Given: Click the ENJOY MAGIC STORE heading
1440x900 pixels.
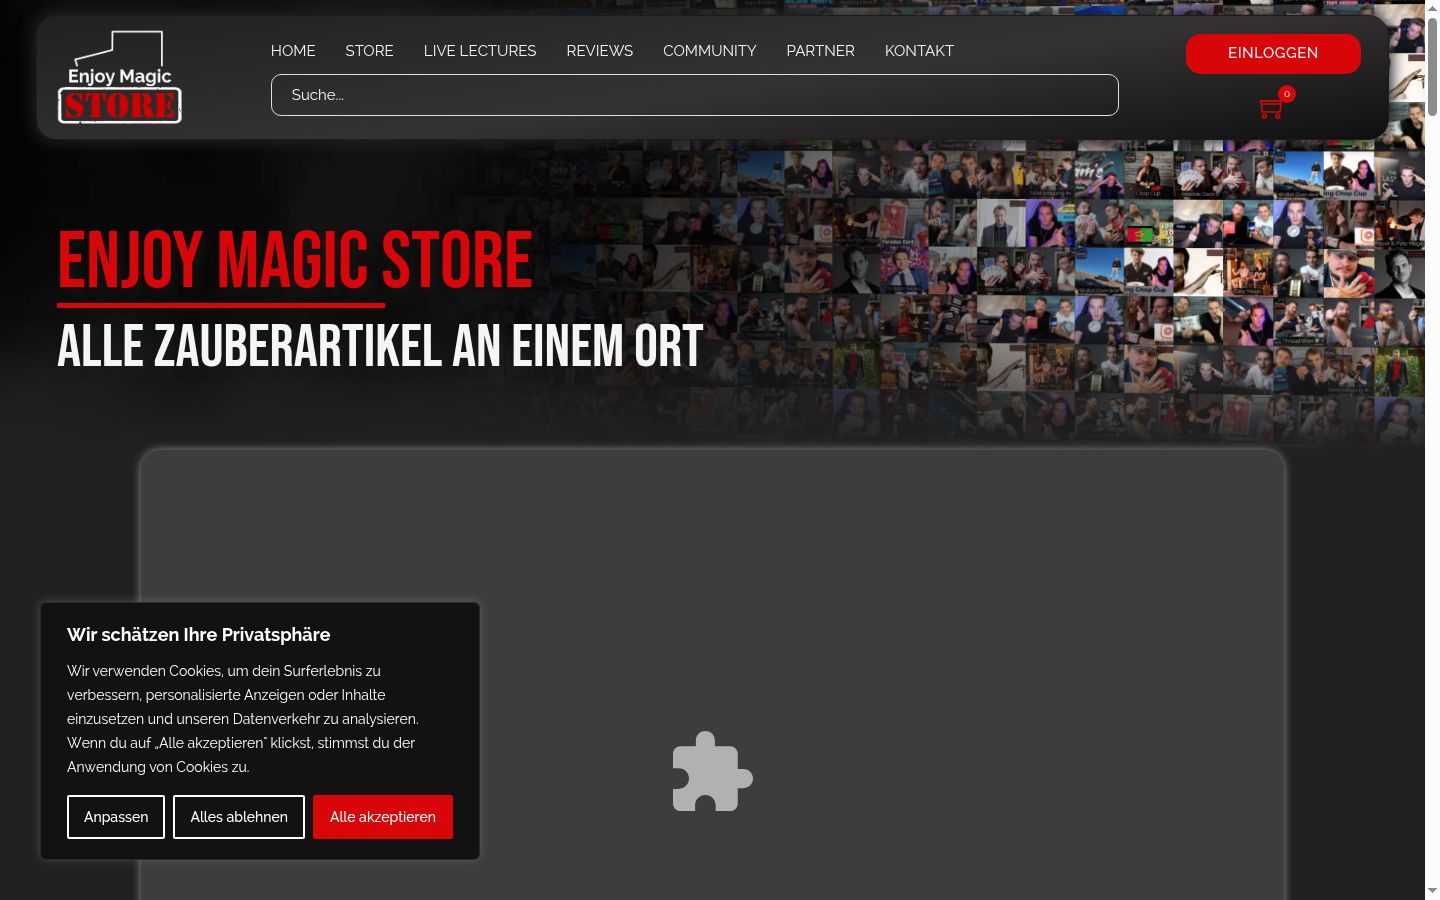Looking at the screenshot, I should [x=295, y=260].
